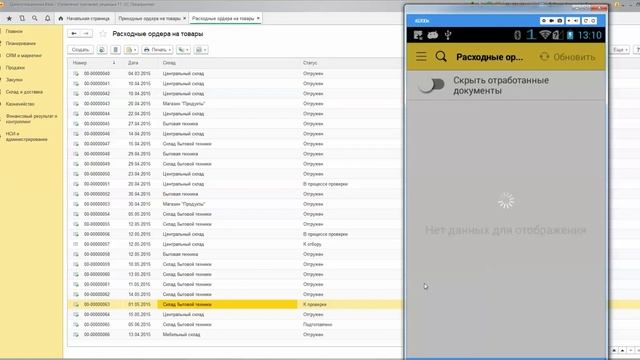640x360 pixels.
Task: Open the create-based-on dropdown in the toolbar
Action: [x=131, y=50]
